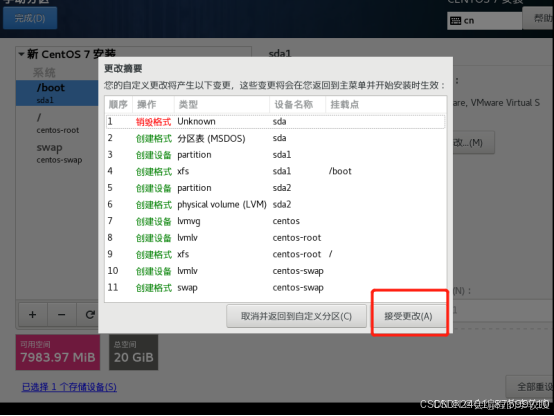The image size is (554, 416).
Task: Click the reload storage refresh icon
Action: click(88, 315)
